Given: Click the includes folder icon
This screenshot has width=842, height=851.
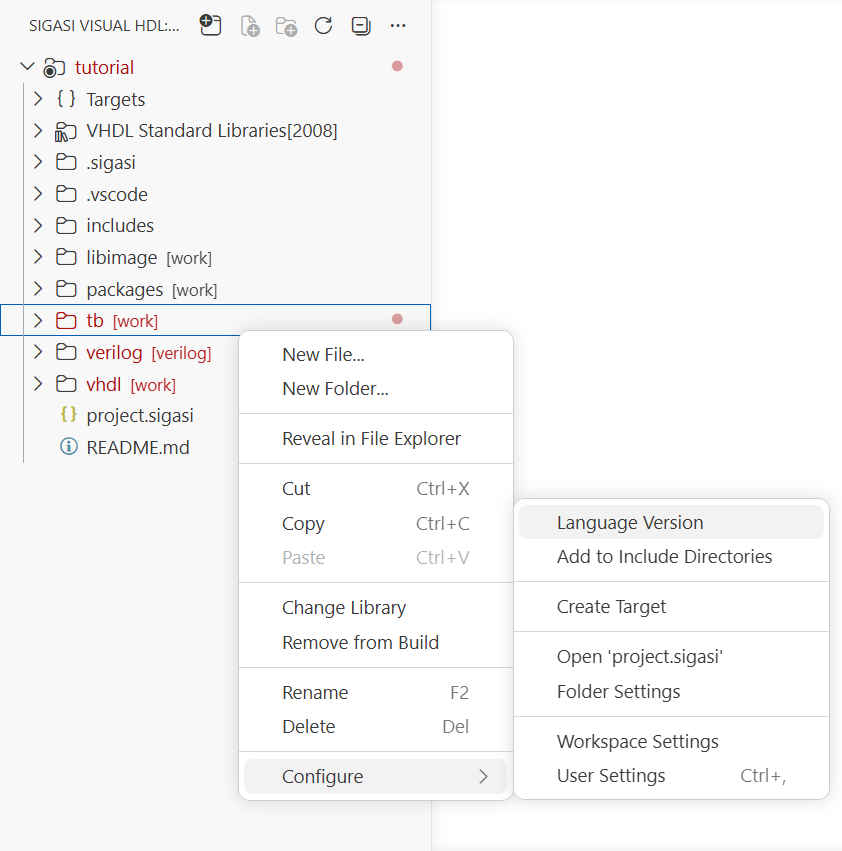Looking at the screenshot, I should [x=66, y=225].
